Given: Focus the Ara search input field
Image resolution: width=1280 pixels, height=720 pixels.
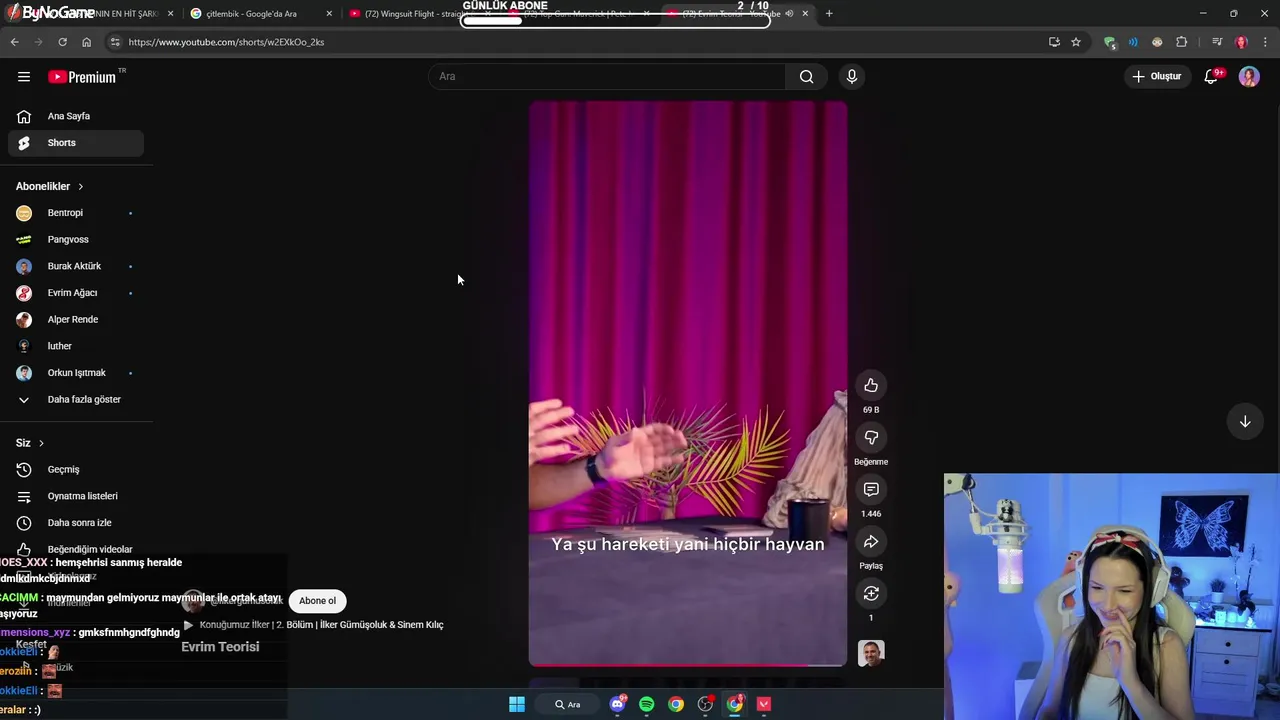Looking at the screenshot, I should pyautogui.click(x=607, y=77).
